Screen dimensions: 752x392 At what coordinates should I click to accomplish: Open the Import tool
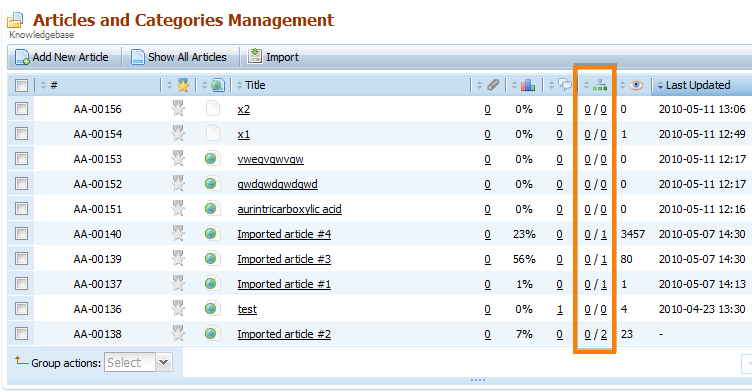(273, 57)
